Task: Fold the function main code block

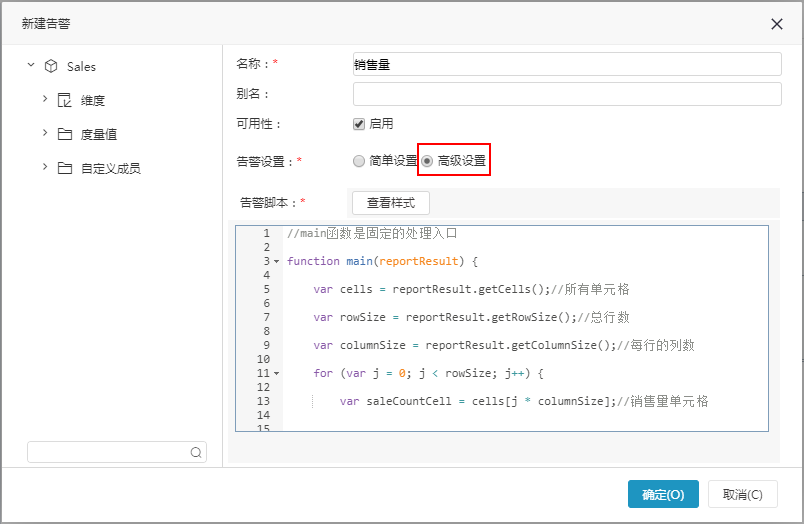Action: pyautogui.click(x=277, y=261)
